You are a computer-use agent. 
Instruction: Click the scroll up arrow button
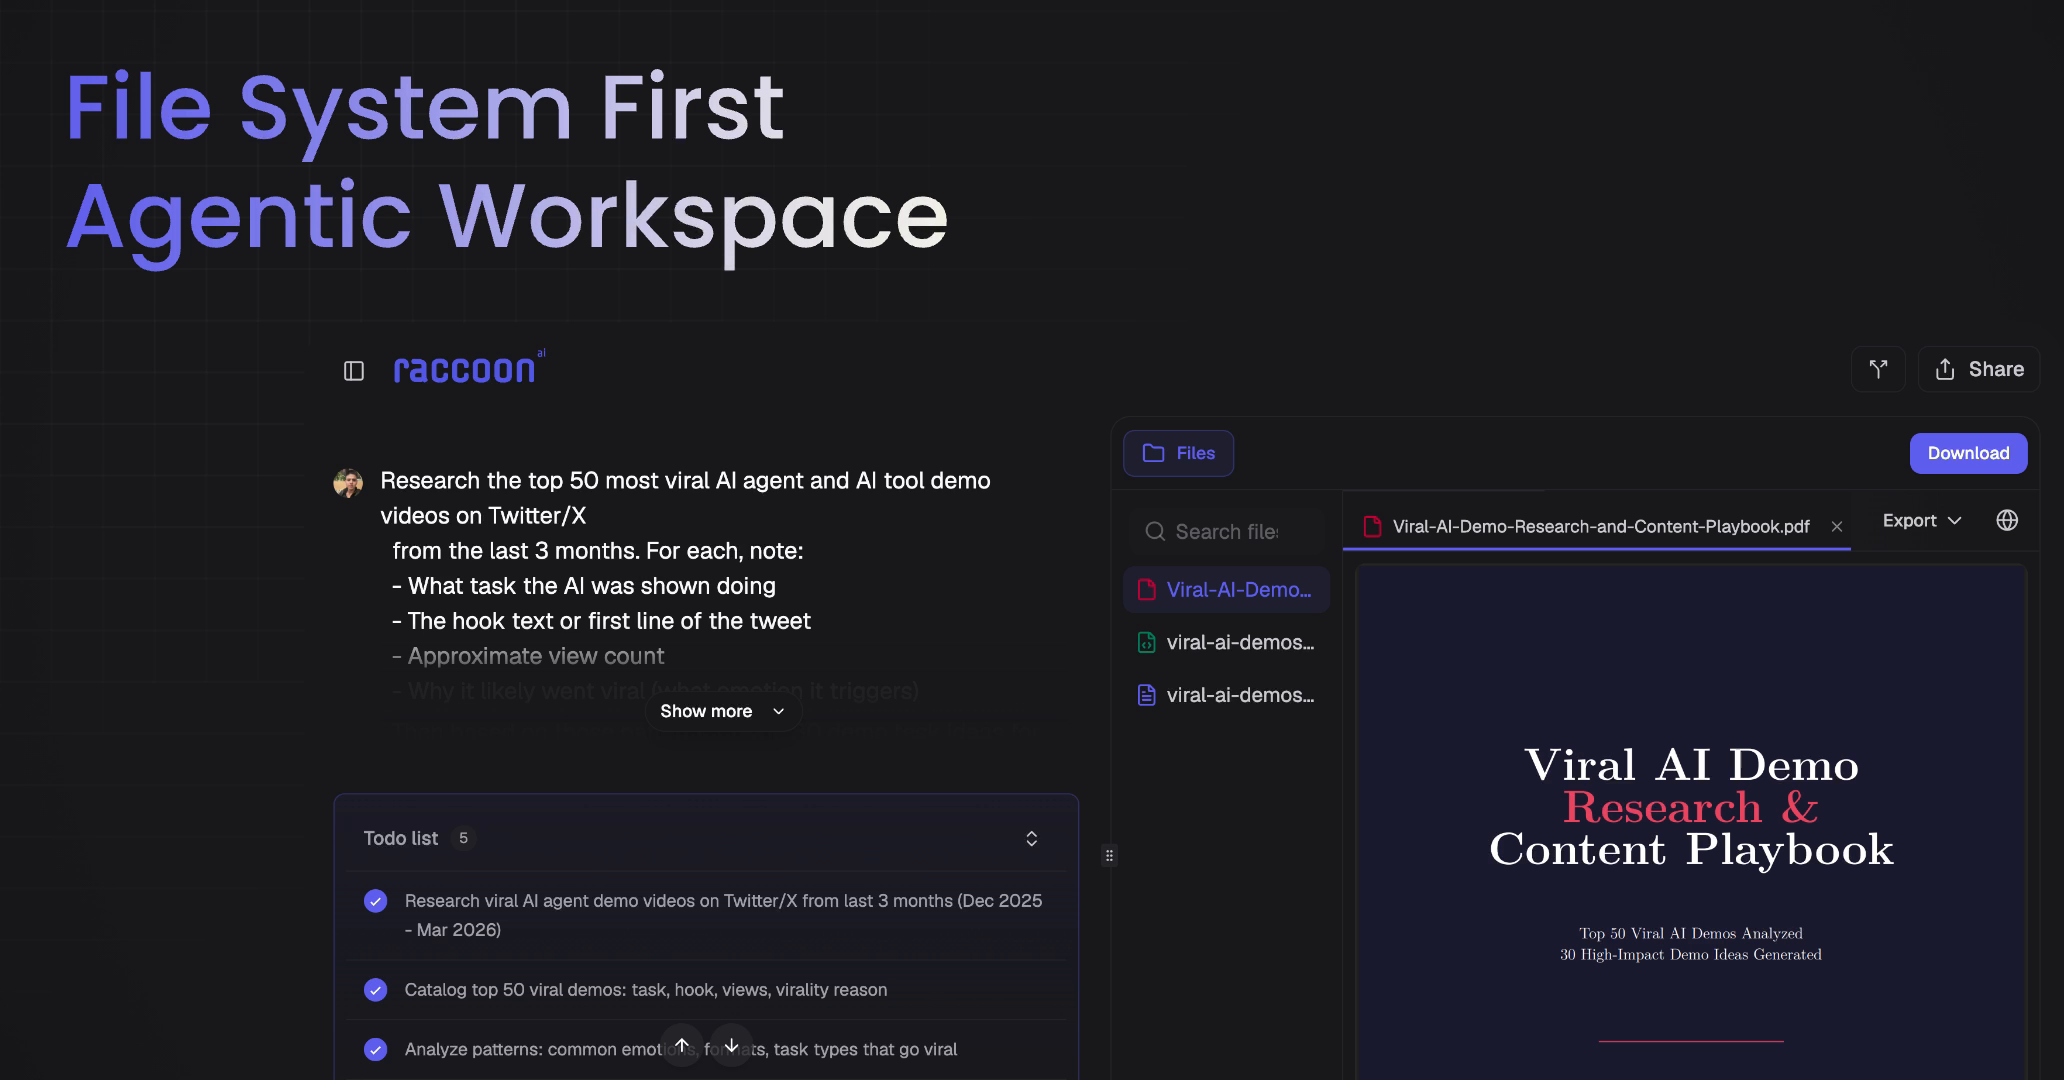682,1045
